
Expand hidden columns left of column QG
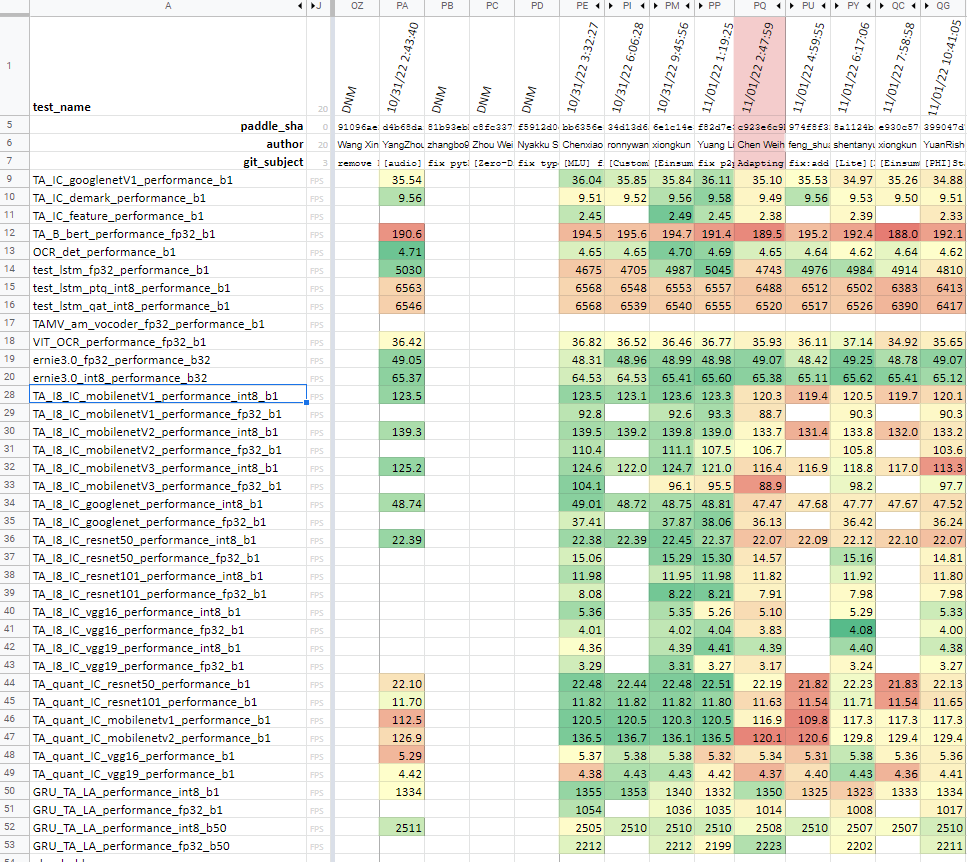tap(927, 6)
